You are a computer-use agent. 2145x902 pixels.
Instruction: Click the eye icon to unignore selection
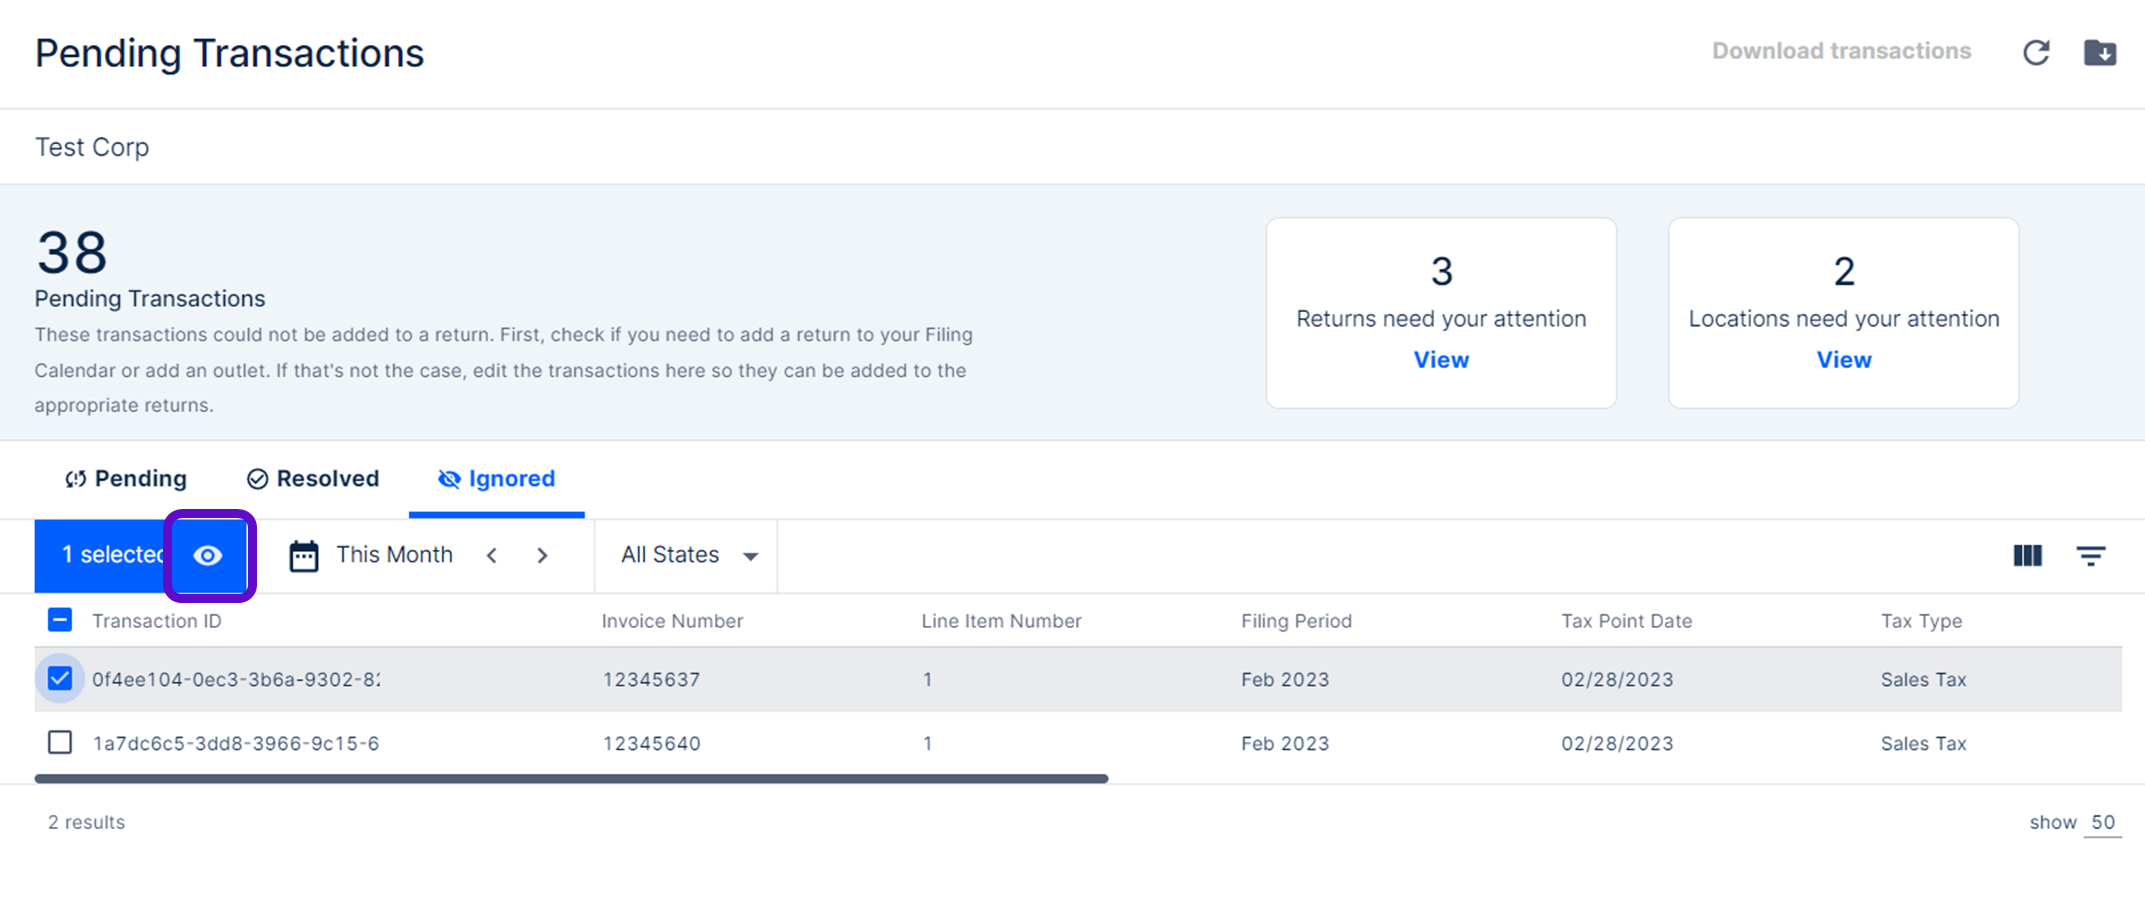click(x=208, y=556)
